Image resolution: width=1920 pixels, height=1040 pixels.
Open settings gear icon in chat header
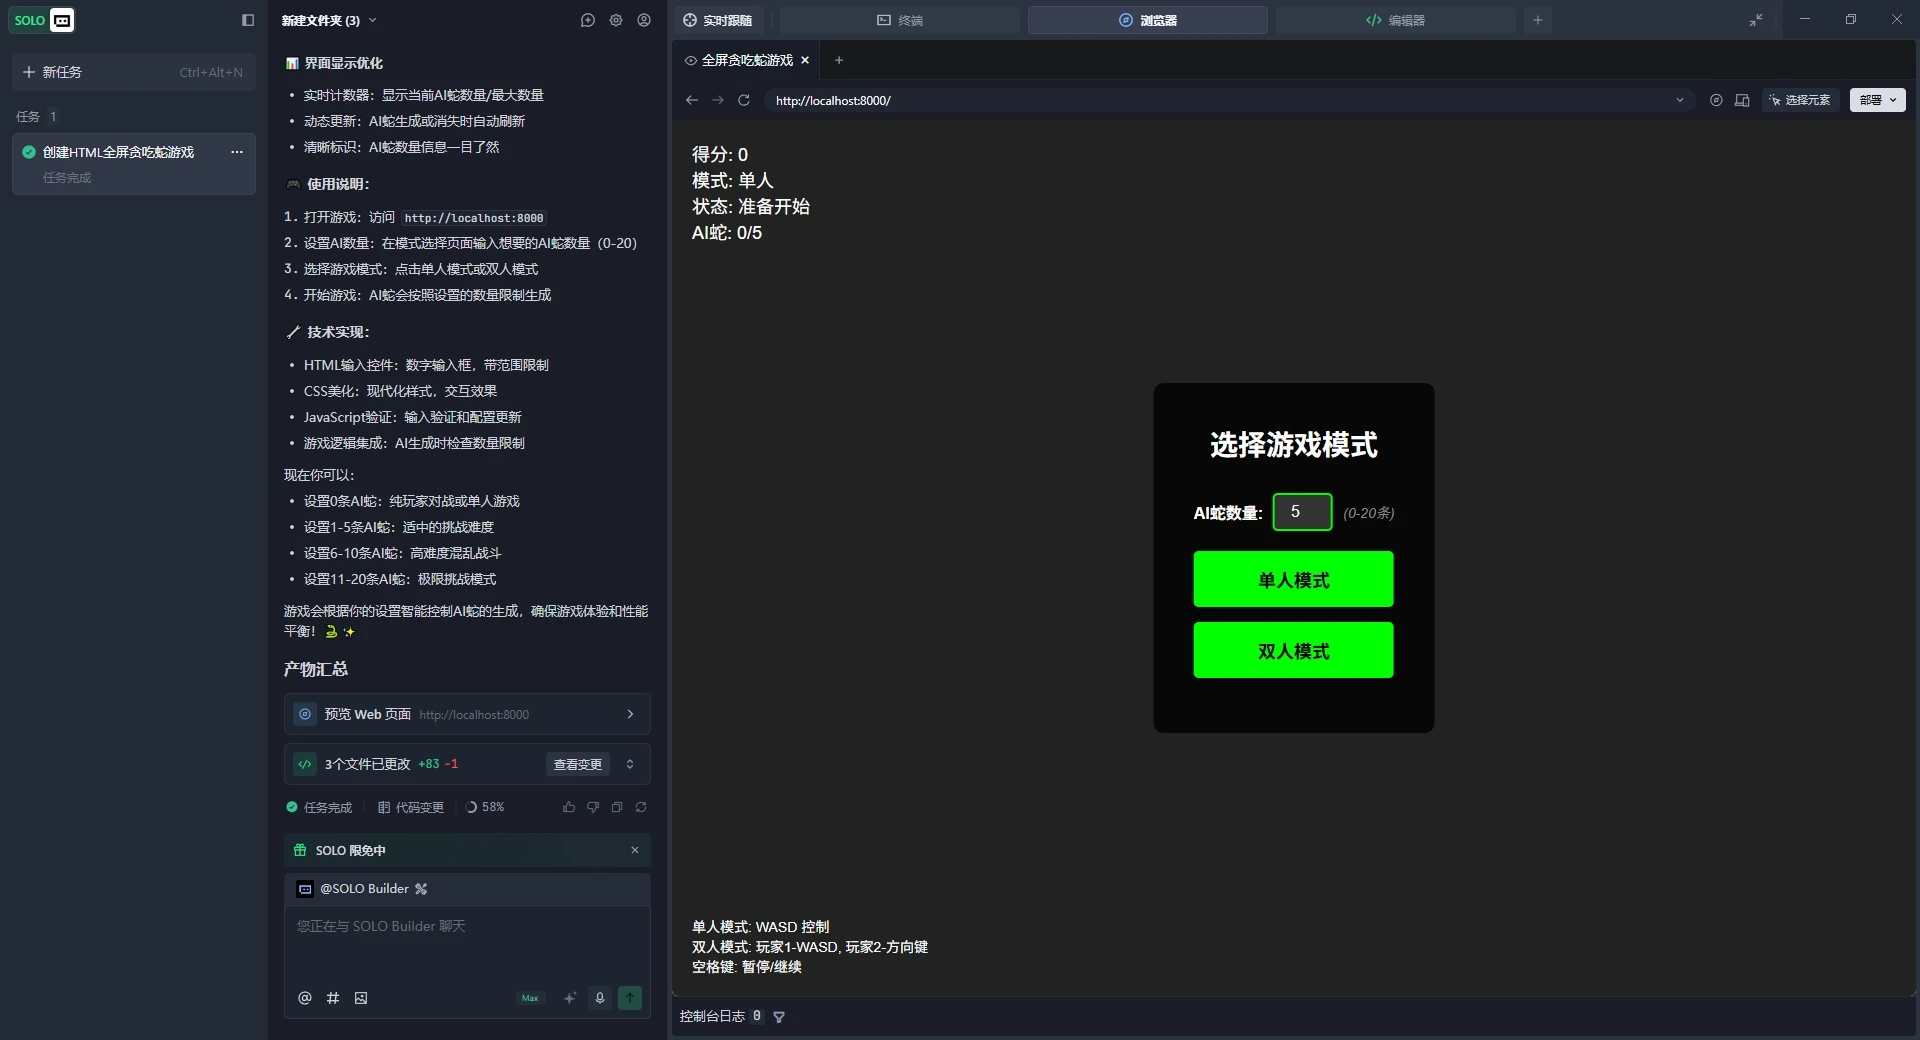(x=616, y=20)
